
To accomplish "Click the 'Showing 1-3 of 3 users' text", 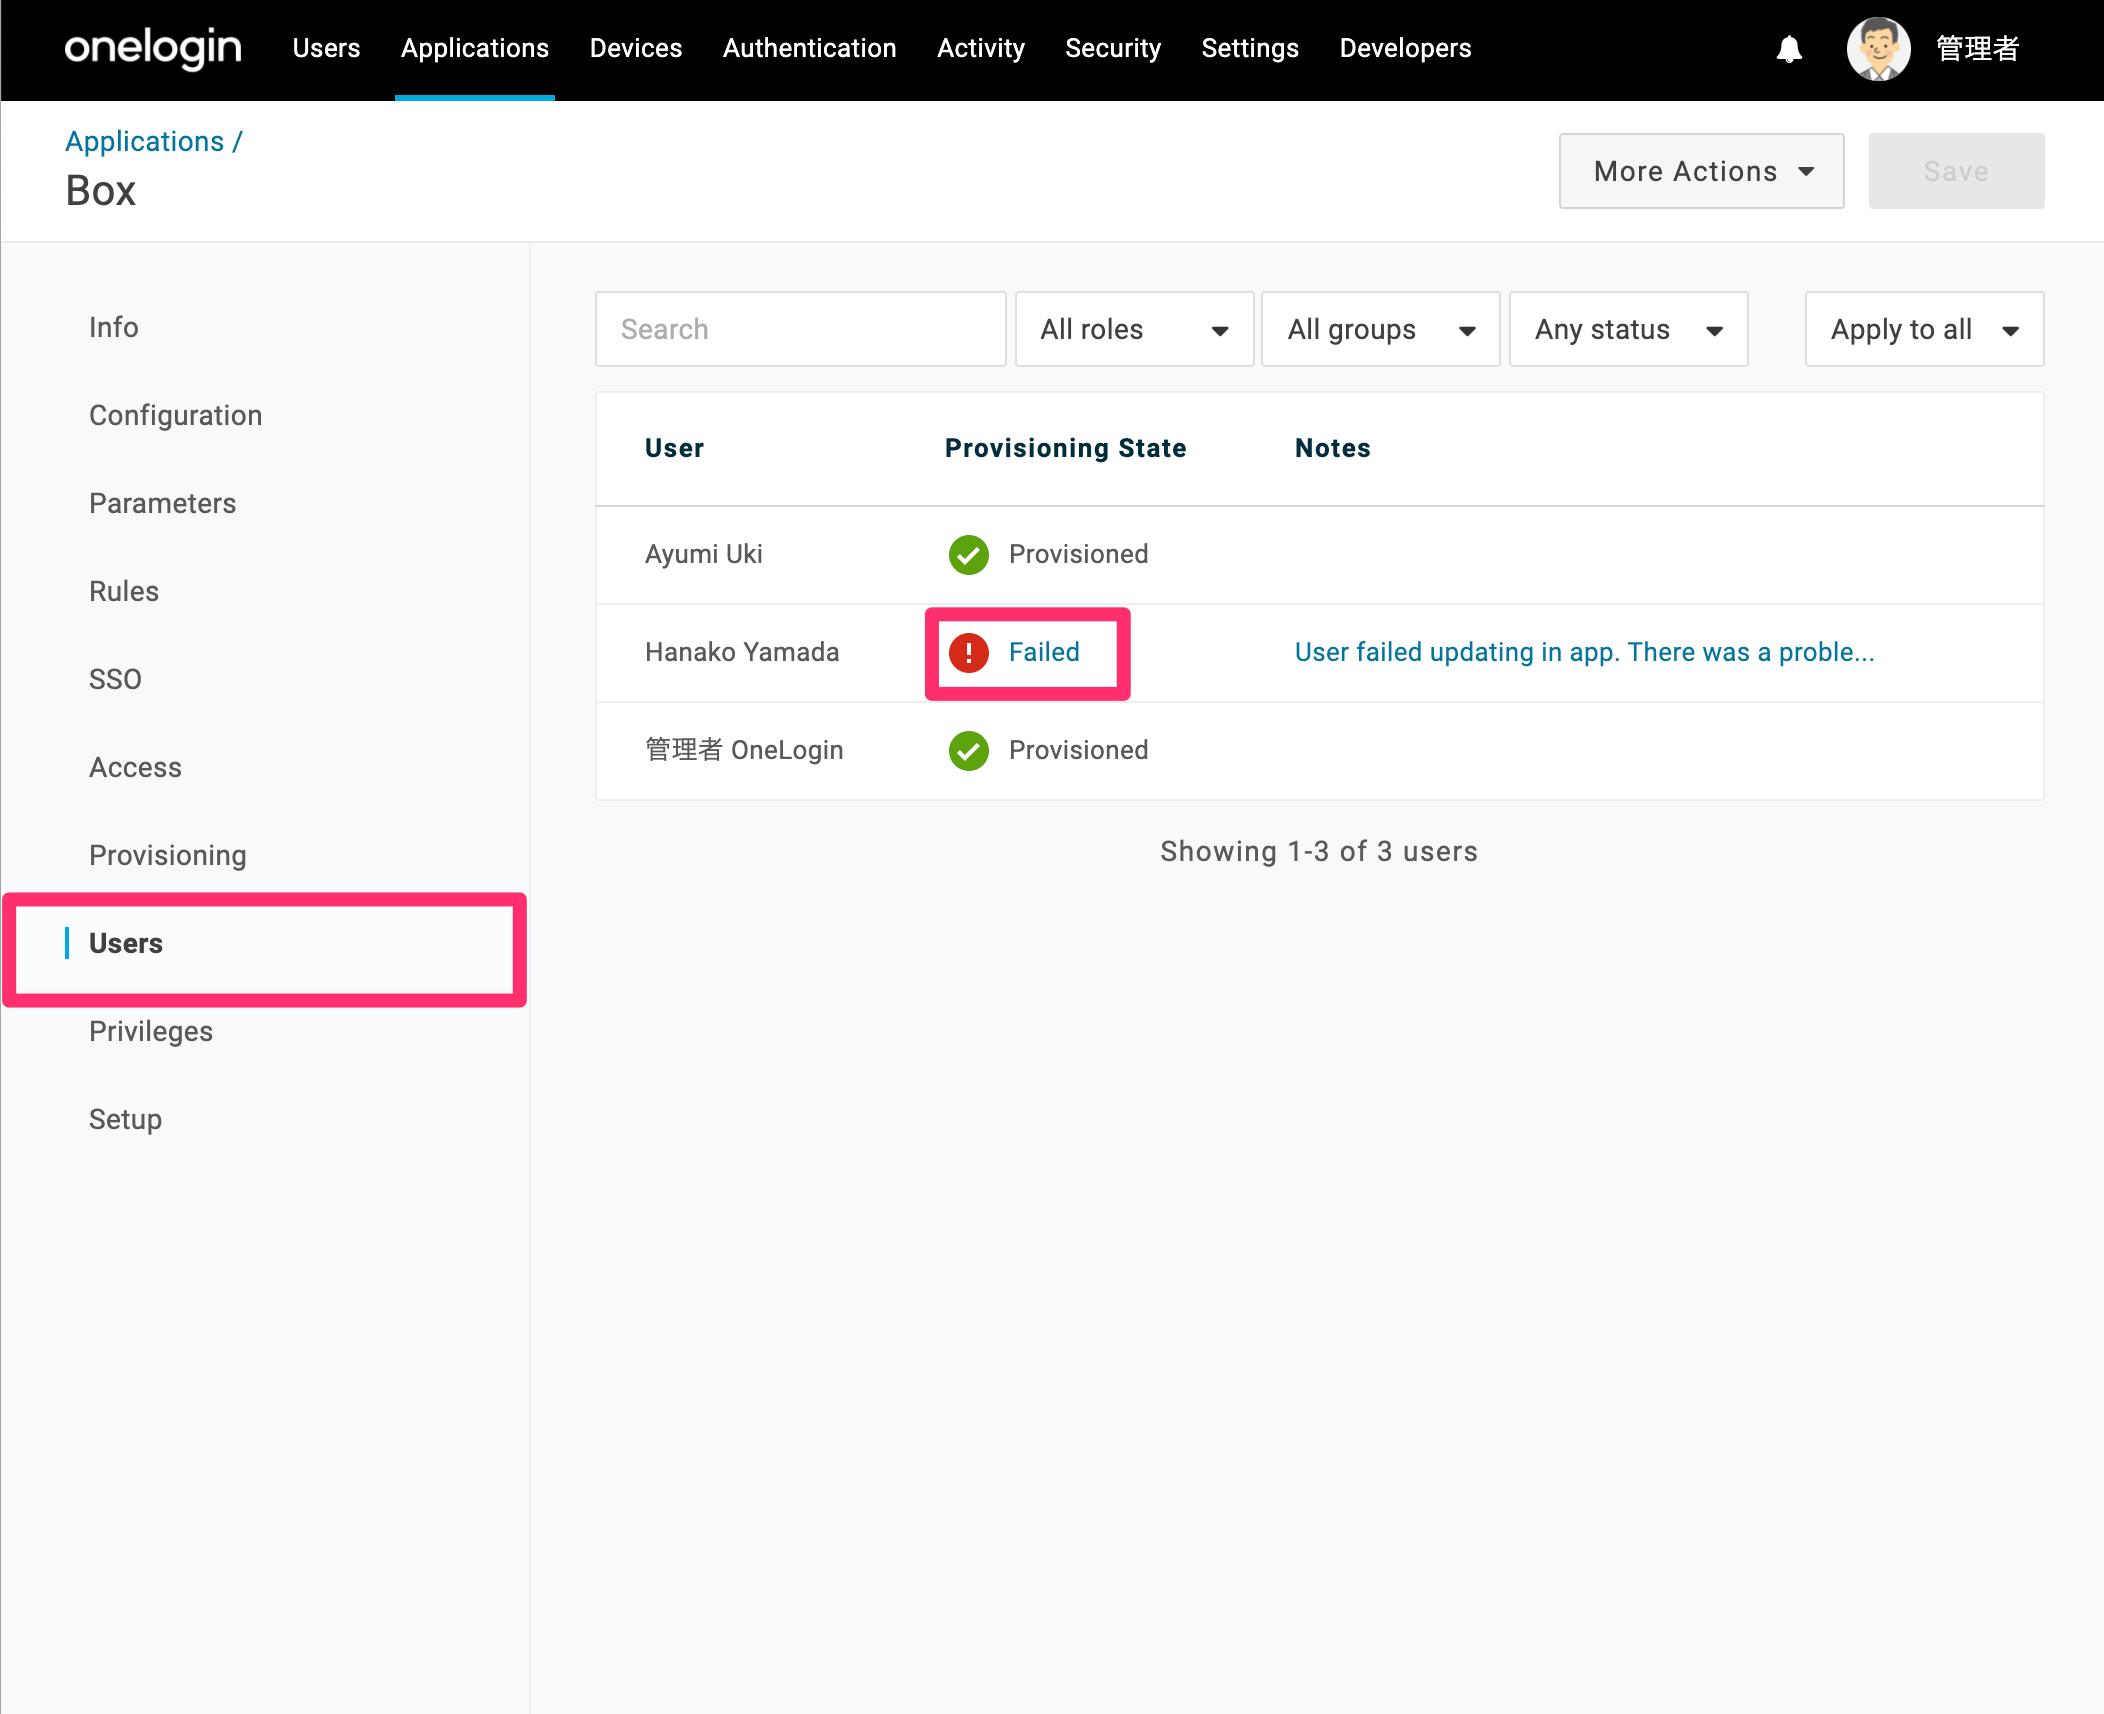I will point(1319,851).
